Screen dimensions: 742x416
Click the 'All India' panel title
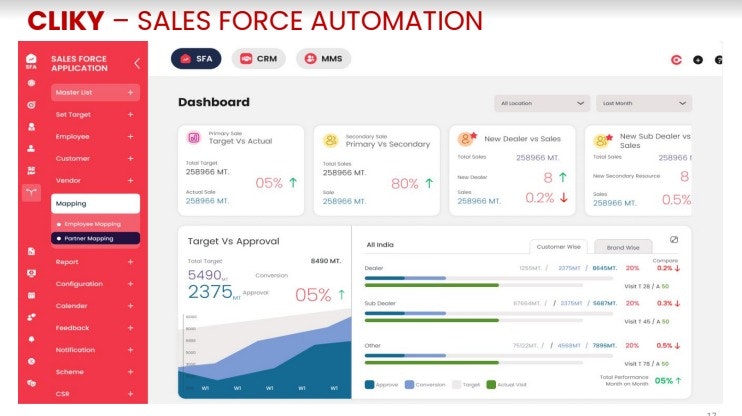(380, 245)
